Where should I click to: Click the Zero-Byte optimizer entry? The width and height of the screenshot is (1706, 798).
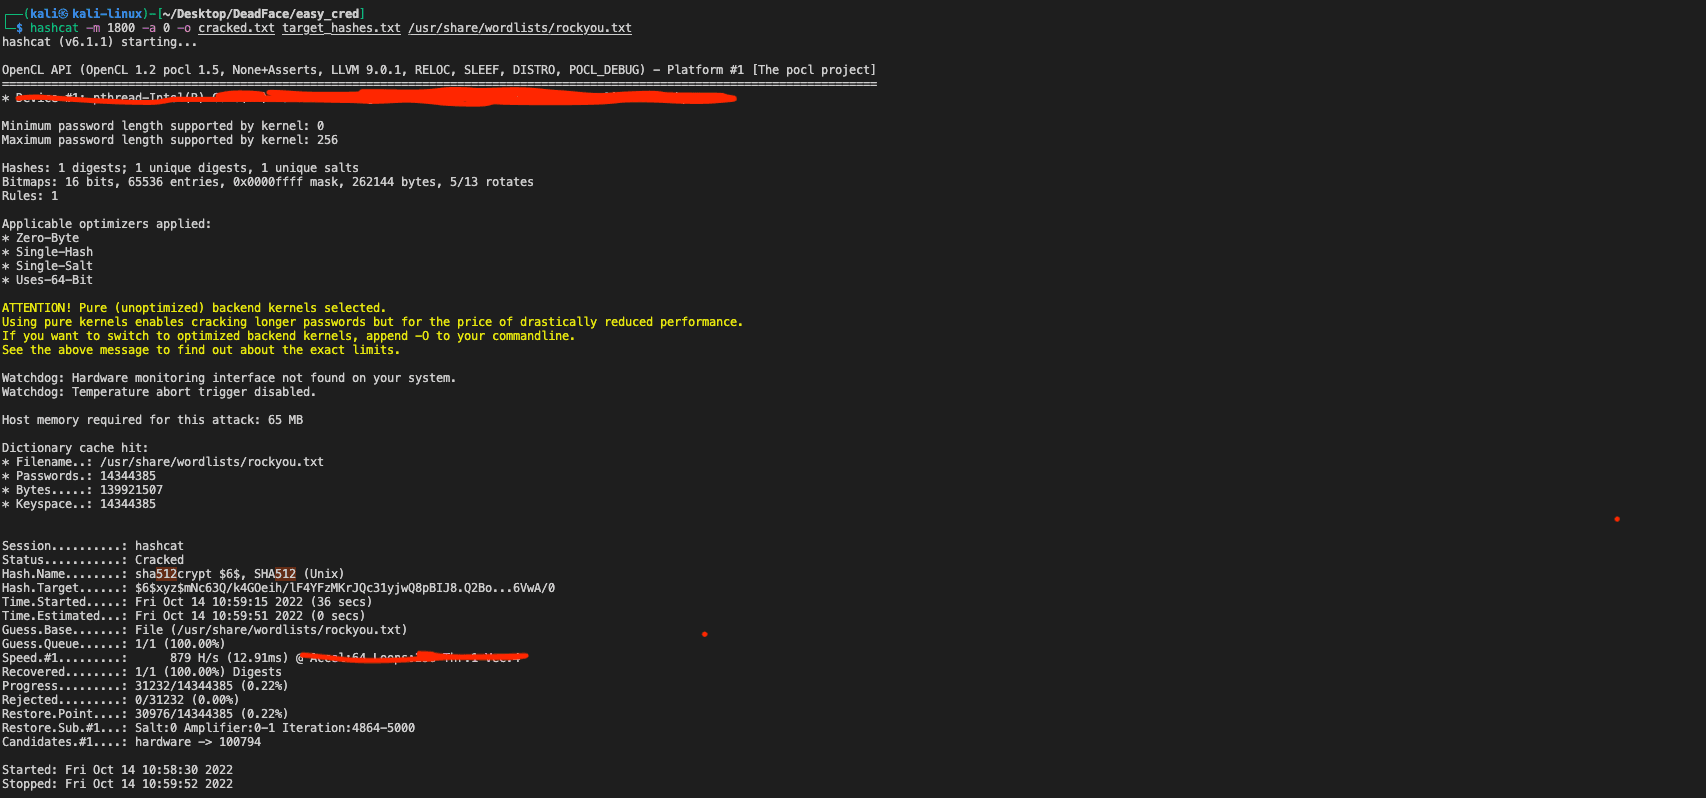pos(47,238)
